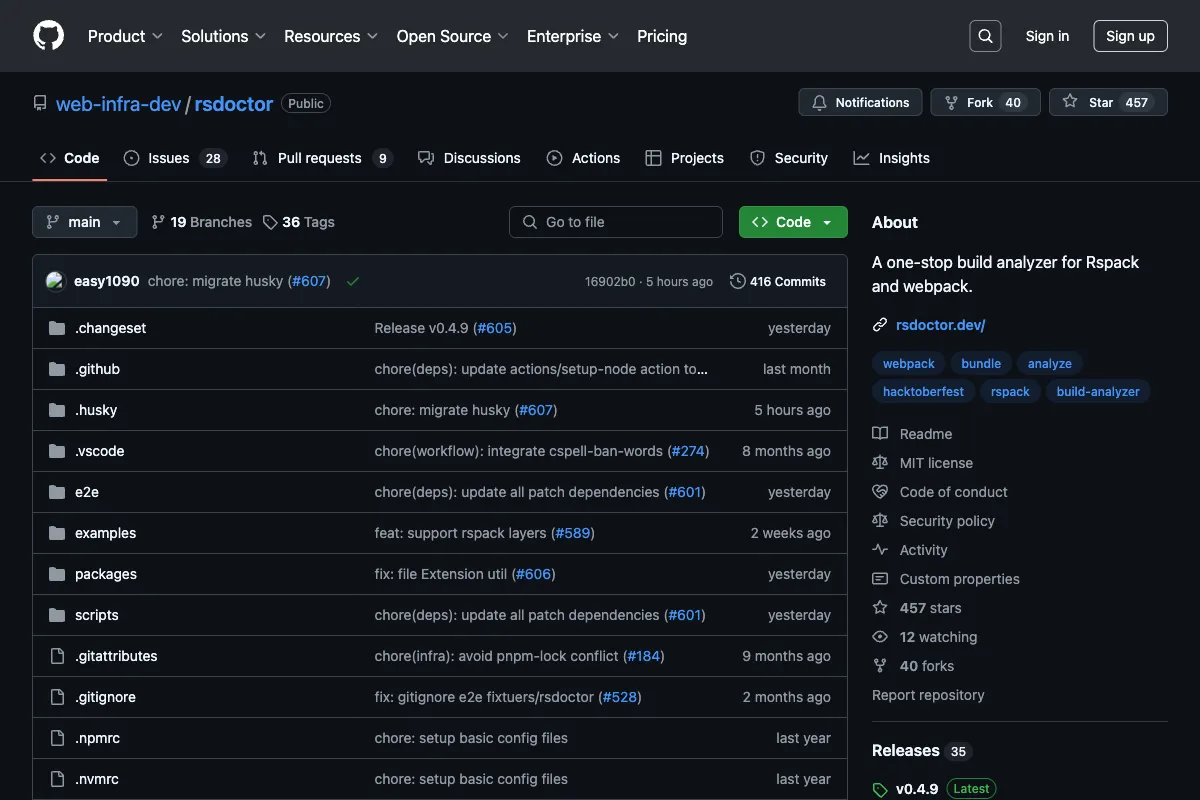Expand the Solutions menu
Screen dimensions: 1200x800
[223, 36]
